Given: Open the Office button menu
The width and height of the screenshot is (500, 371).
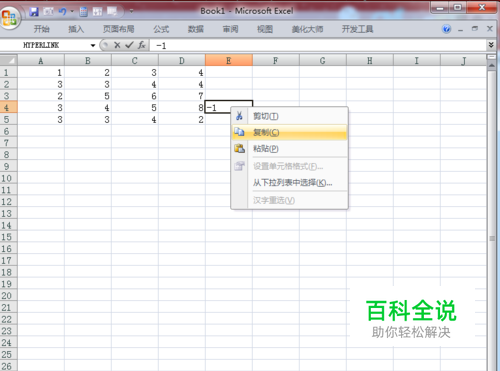Looking at the screenshot, I should [x=9, y=17].
